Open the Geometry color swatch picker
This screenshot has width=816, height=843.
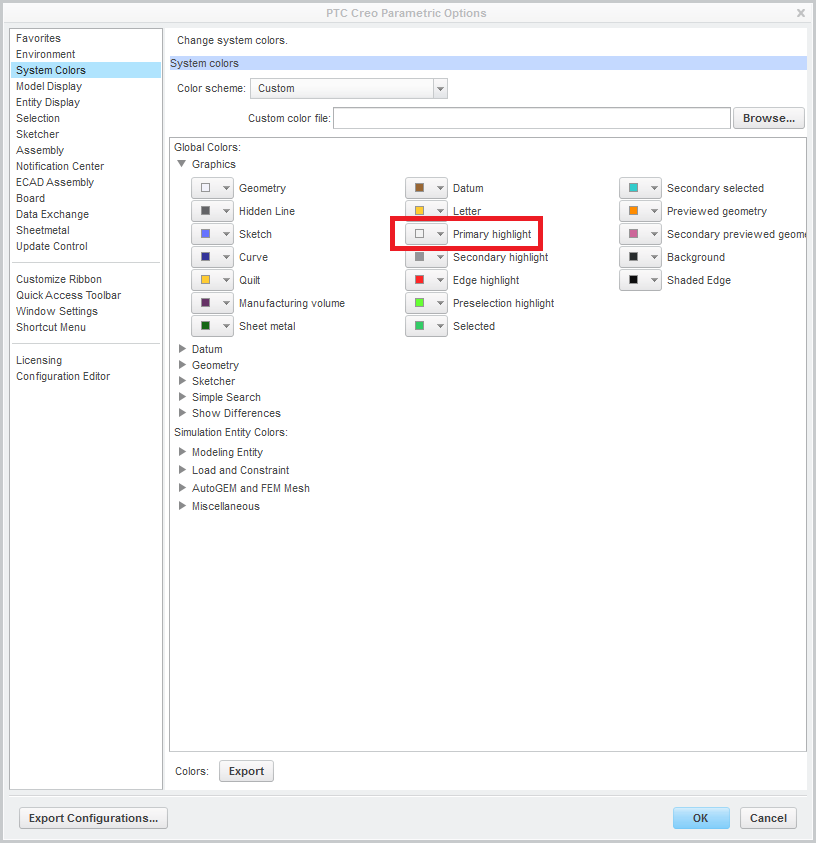click(x=212, y=188)
